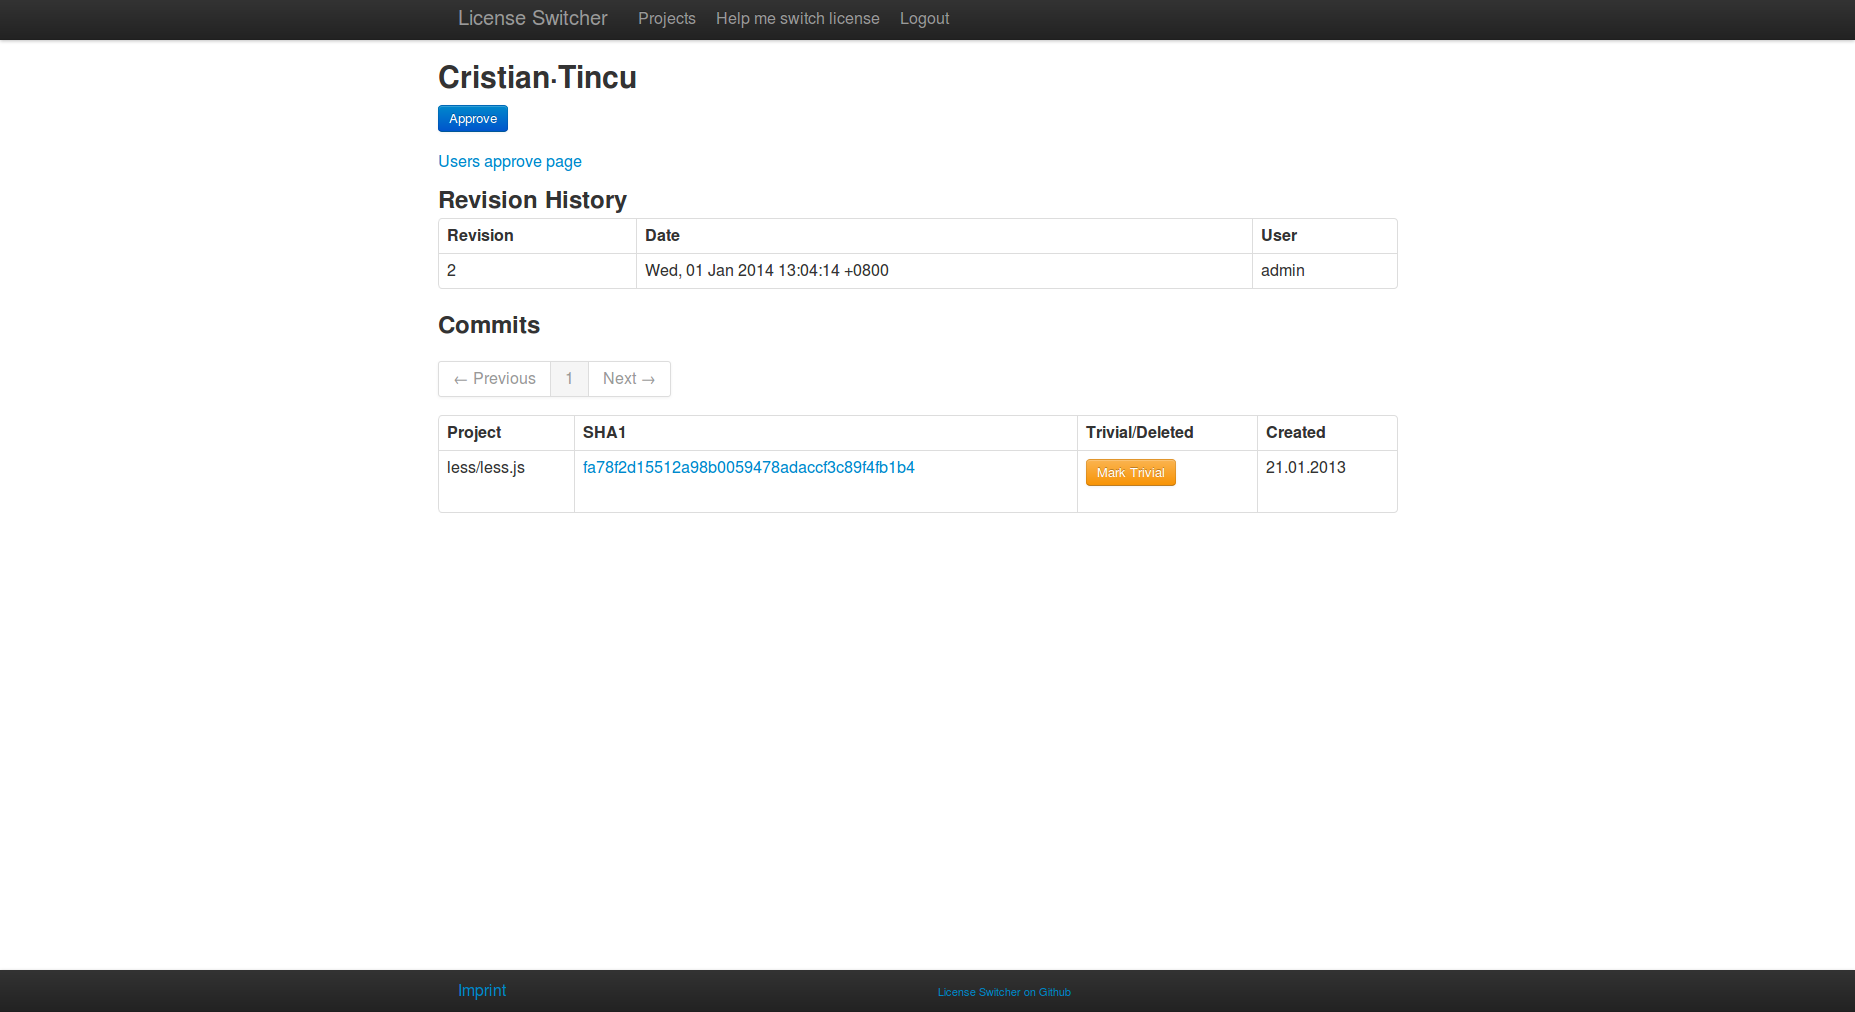This screenshot has width=1855, height=1012.
Task: Select the created date 21.01.2013
Action: tap(1327, 481)
